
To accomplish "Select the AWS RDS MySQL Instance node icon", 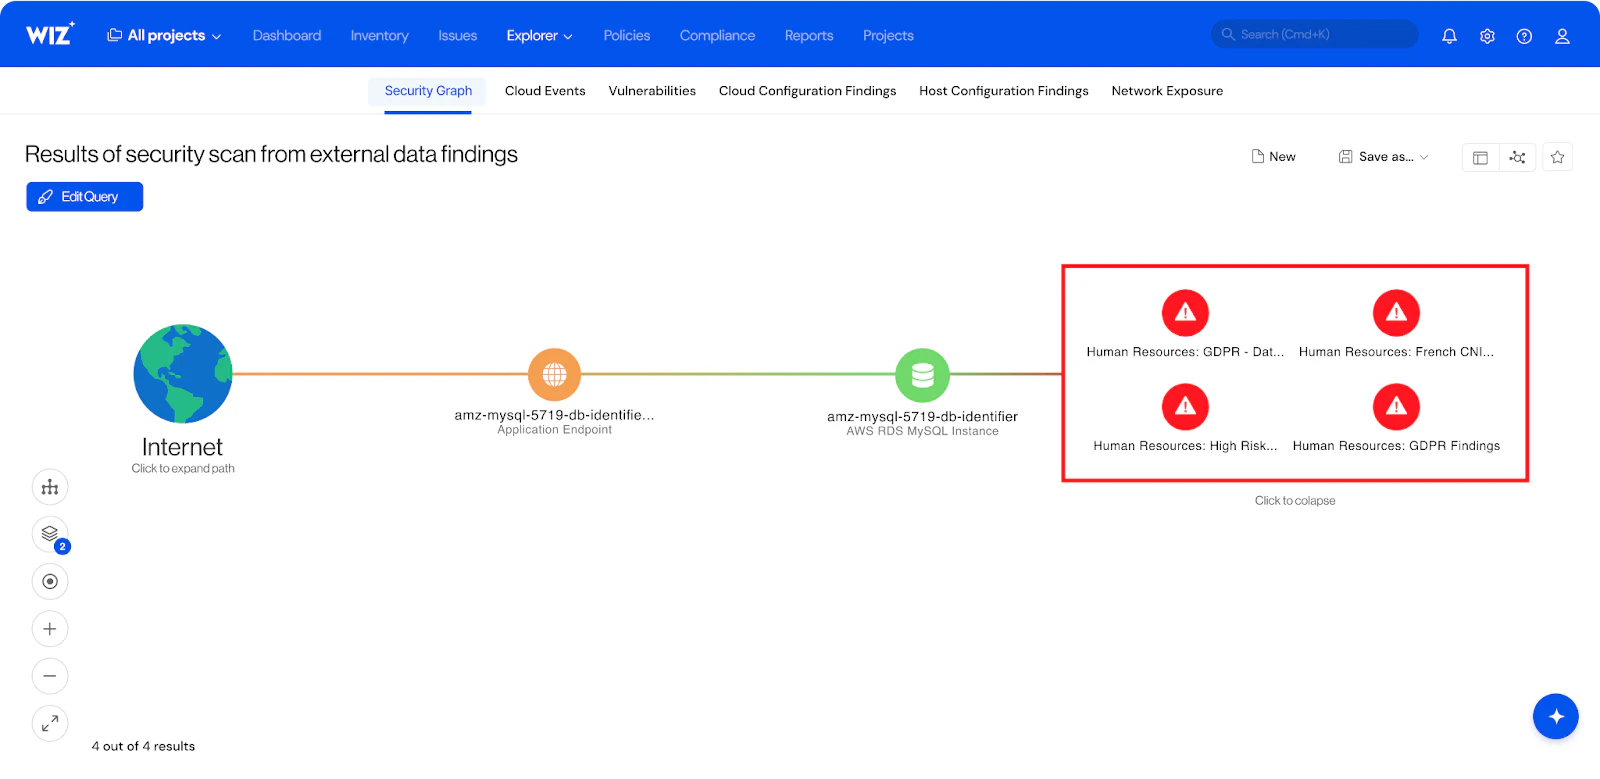I will (x=922, y=374).
